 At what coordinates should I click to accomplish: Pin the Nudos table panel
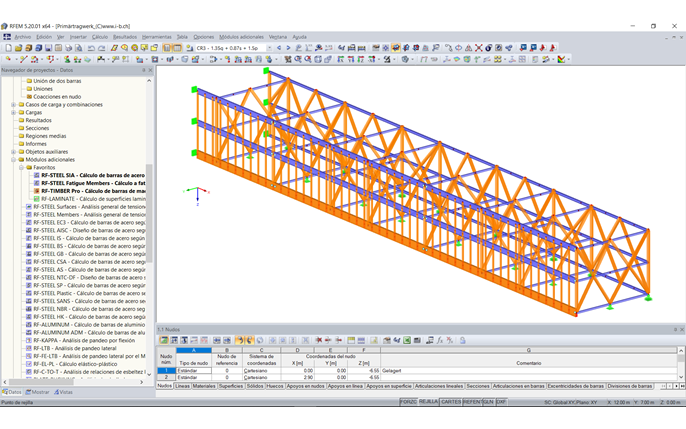pyautogui.click(x=675, y=329)
